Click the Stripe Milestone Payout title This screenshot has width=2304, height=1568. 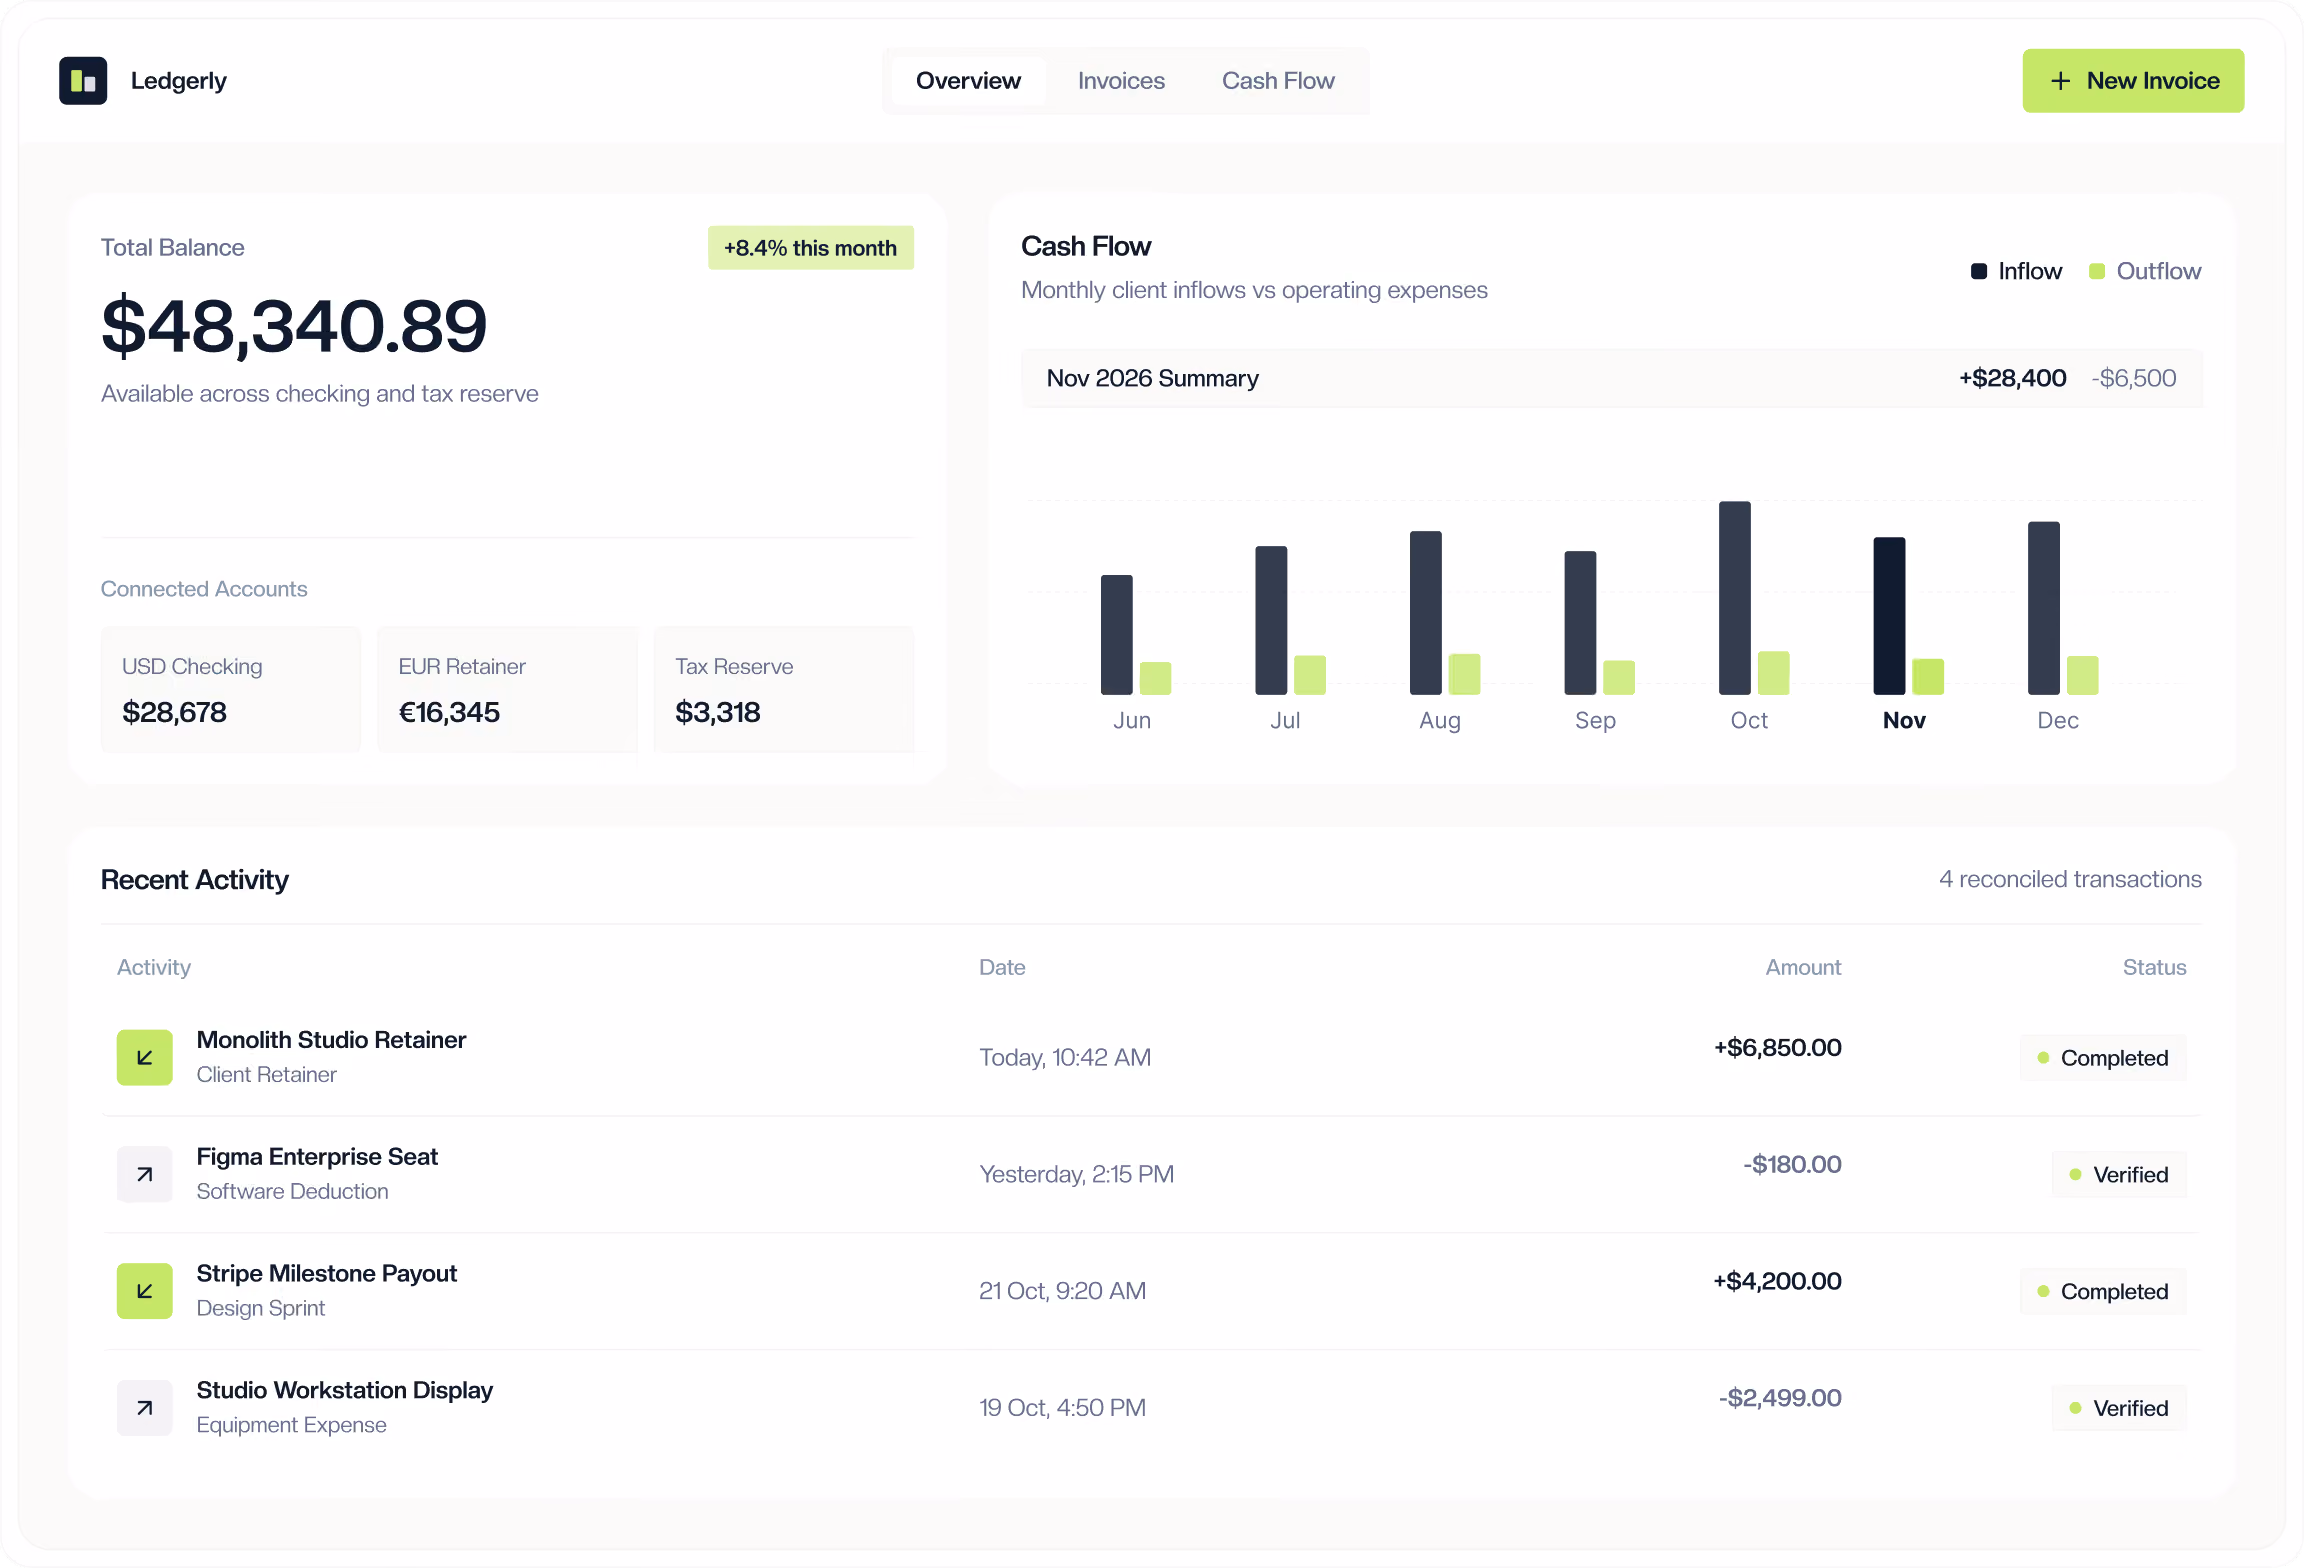point(327,1274)
